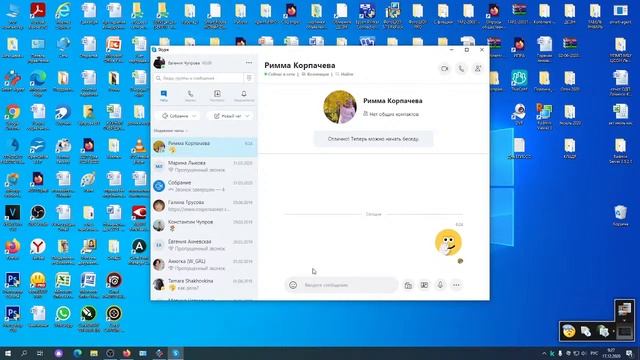Open the emoji picker in message box
640x360 pixels.
click(293, 285)
